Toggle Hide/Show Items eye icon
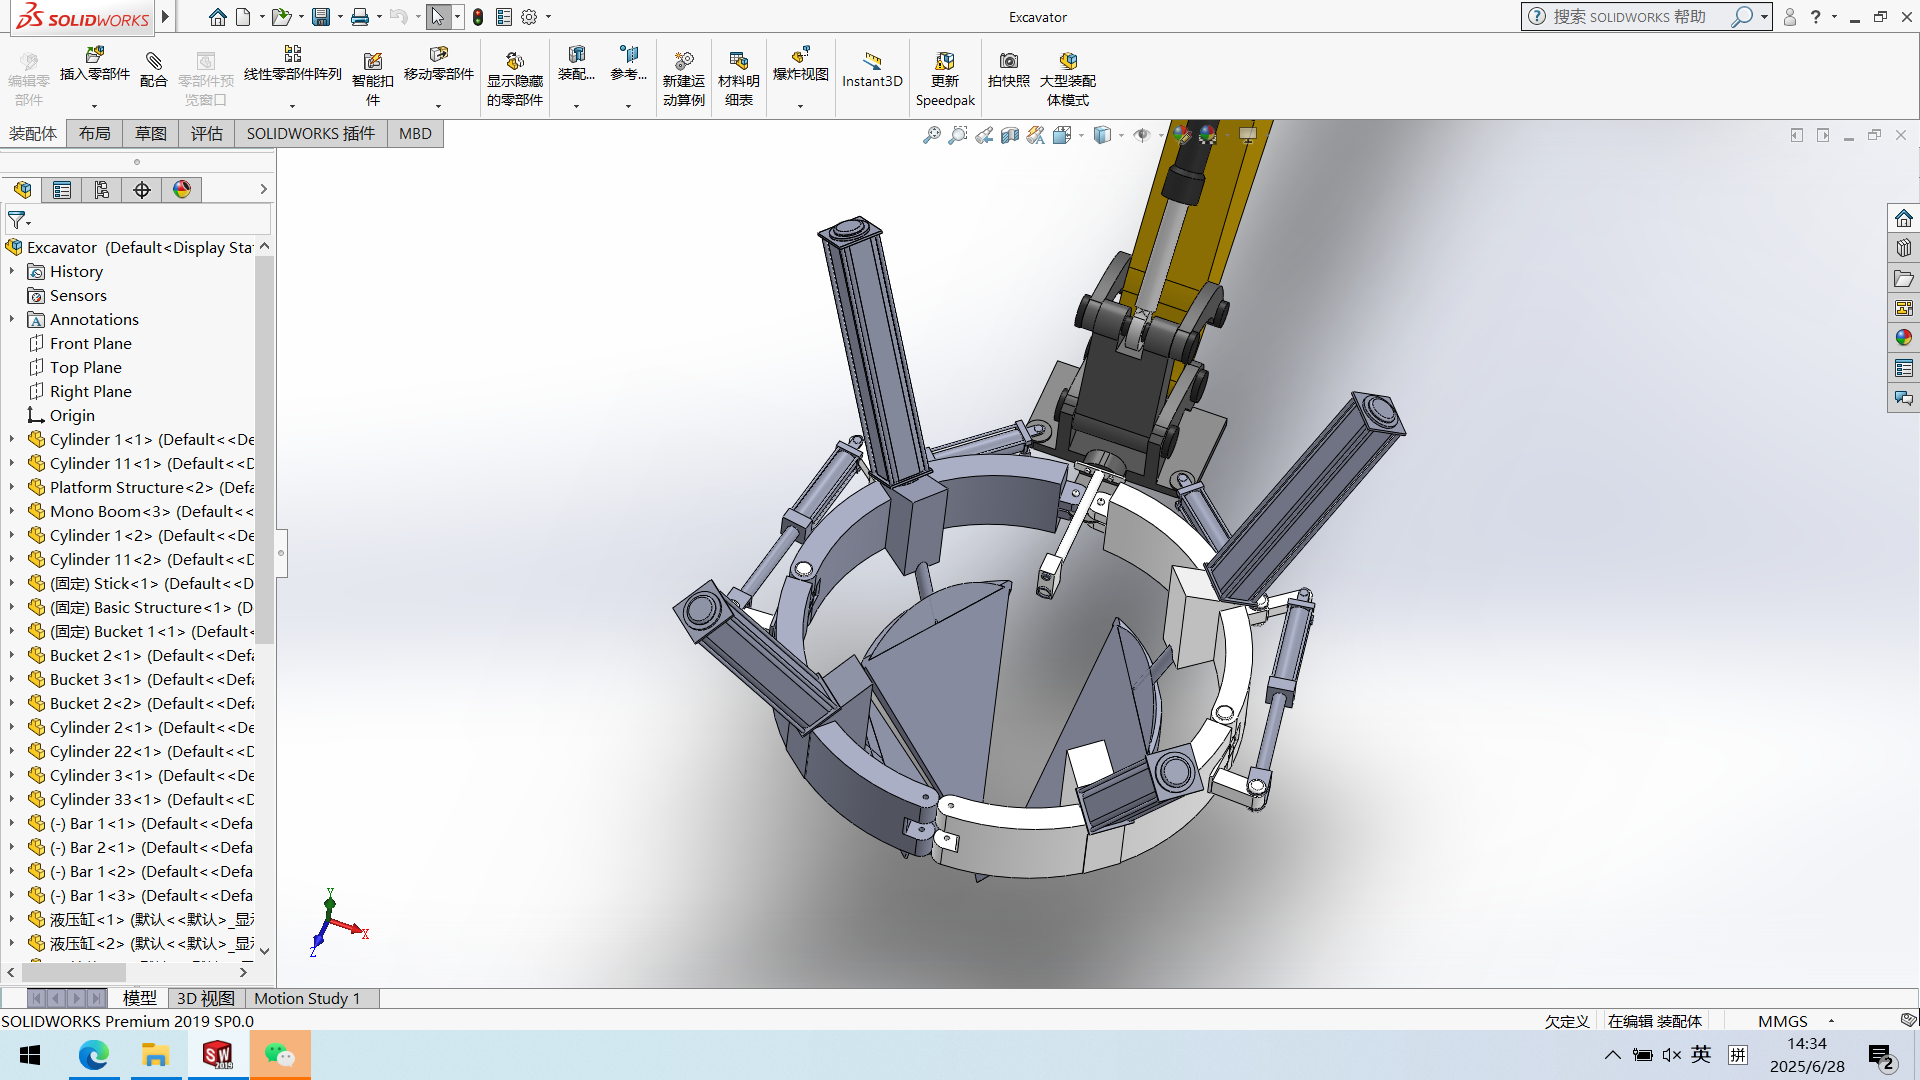This screenshot has height=1080, width=1920. pyautogui.click(x=1142, y=135)
